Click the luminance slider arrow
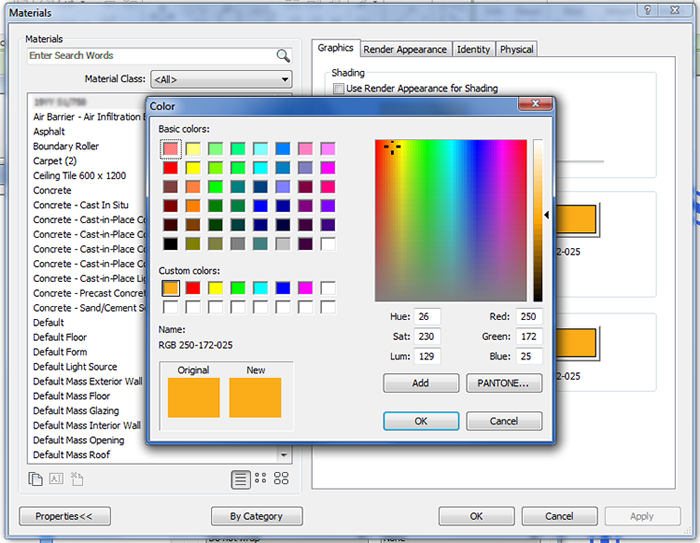Image resolution: width=700 pixels, height=543 pixels. 546,215
